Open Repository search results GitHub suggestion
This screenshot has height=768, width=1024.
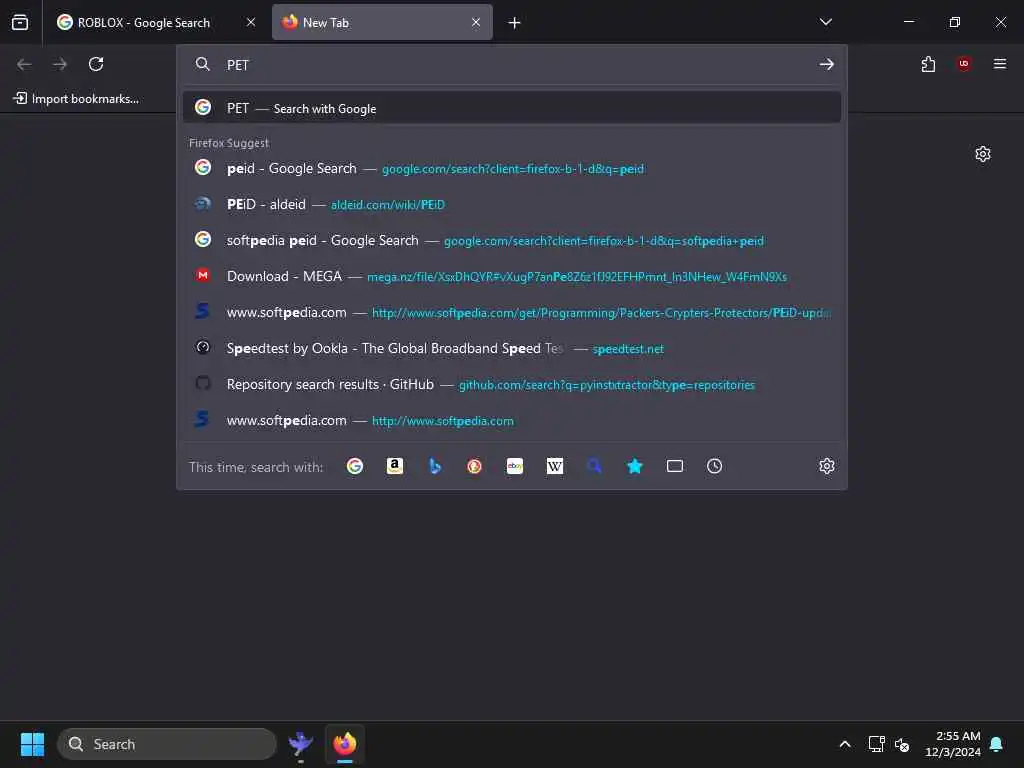pos(511,385)
